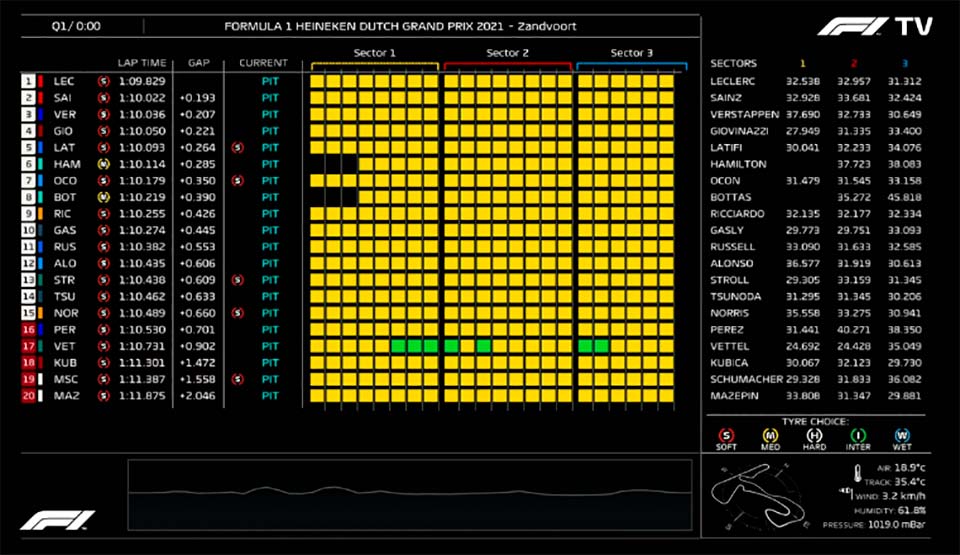Screen dimensions: 960x555
Task: Select the INTER tyre icon in Tyre Choice
Action: (x=858, y=436)
